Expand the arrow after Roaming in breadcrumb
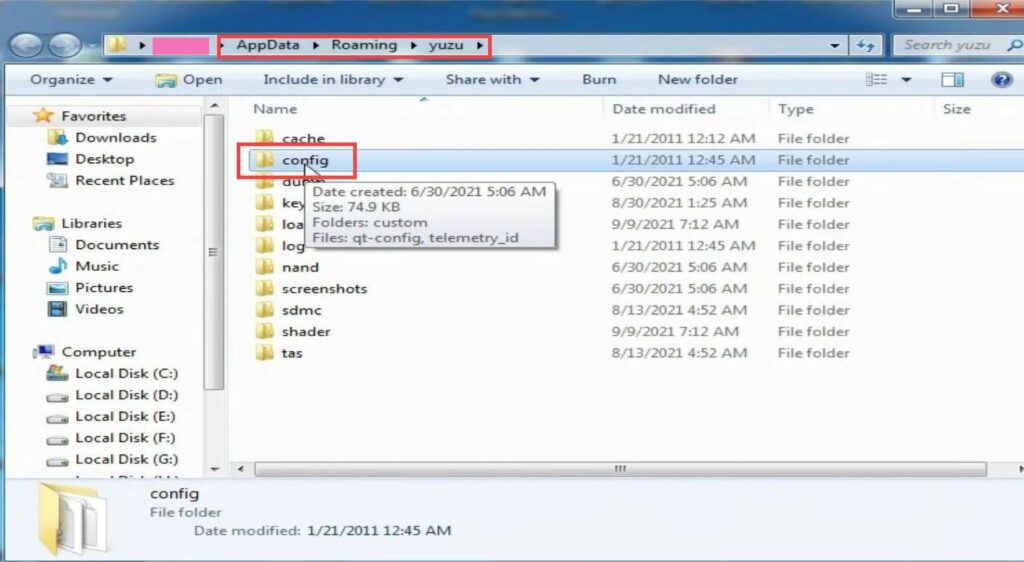 tap(413, 45)
